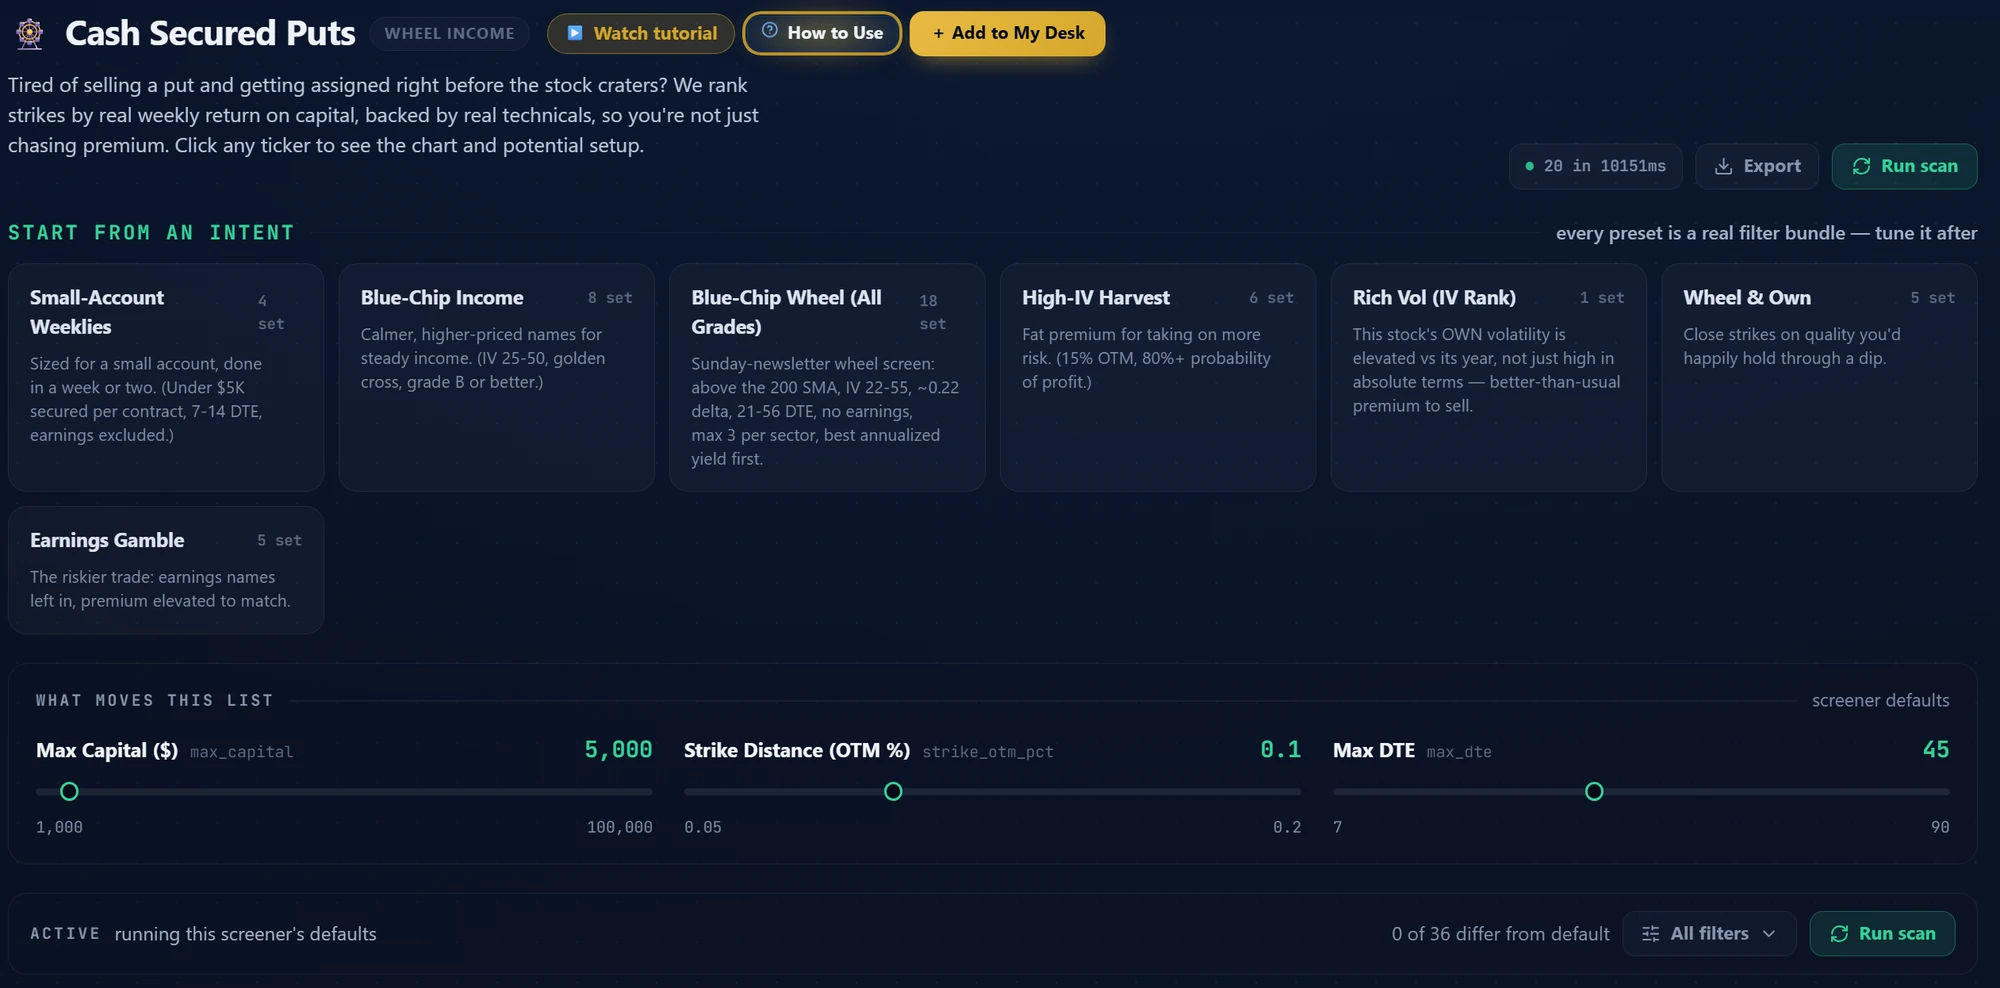The height and width of the screenshot is (988, 2000).
Task: Click the strike_otm_pct parameter label
Action: coord(988,752)
